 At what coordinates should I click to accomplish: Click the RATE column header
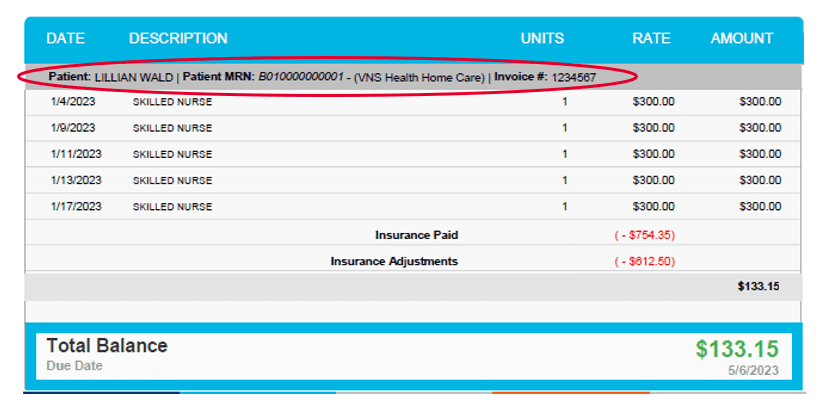[x=651, y=39]
